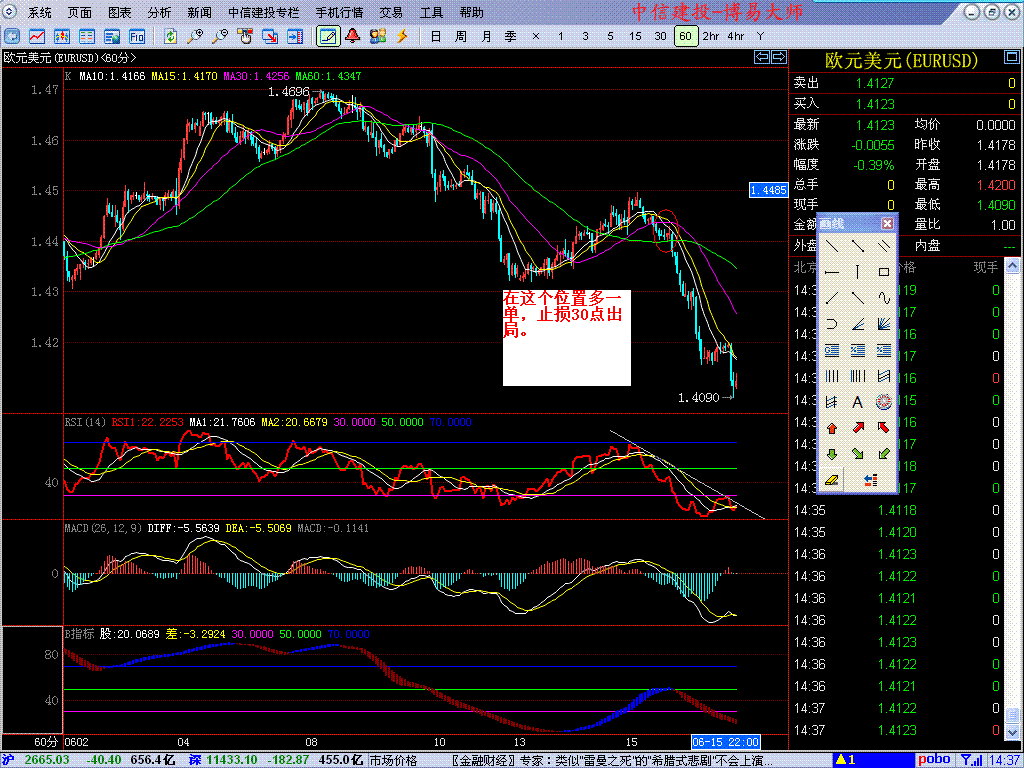The image size is (1024, 768).
Task: Select the vertical line drawing tool
Action: pos(858,272)
